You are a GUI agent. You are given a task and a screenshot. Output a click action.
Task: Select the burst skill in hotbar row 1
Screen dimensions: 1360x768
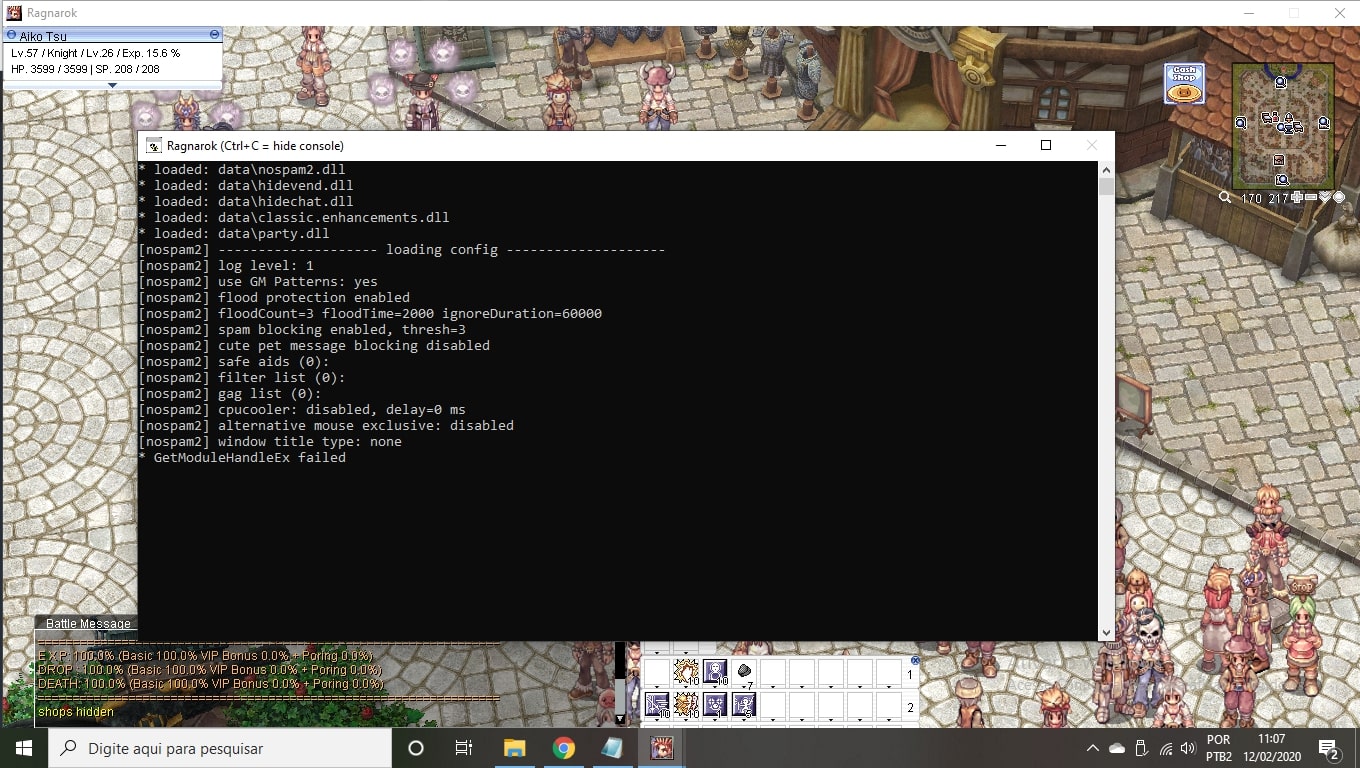(x=686, y=672)
